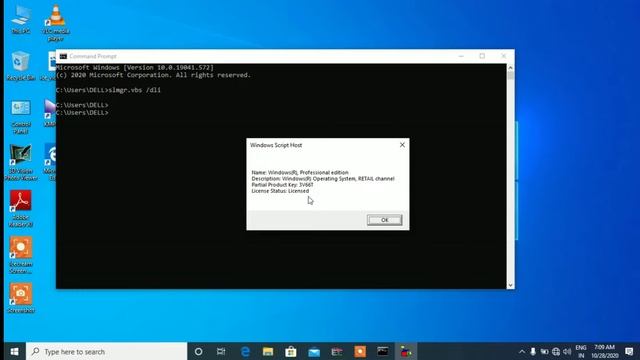640x360 pixels.
Task: Open the Control Panel desktop icon
Action: tap(21, 117)
